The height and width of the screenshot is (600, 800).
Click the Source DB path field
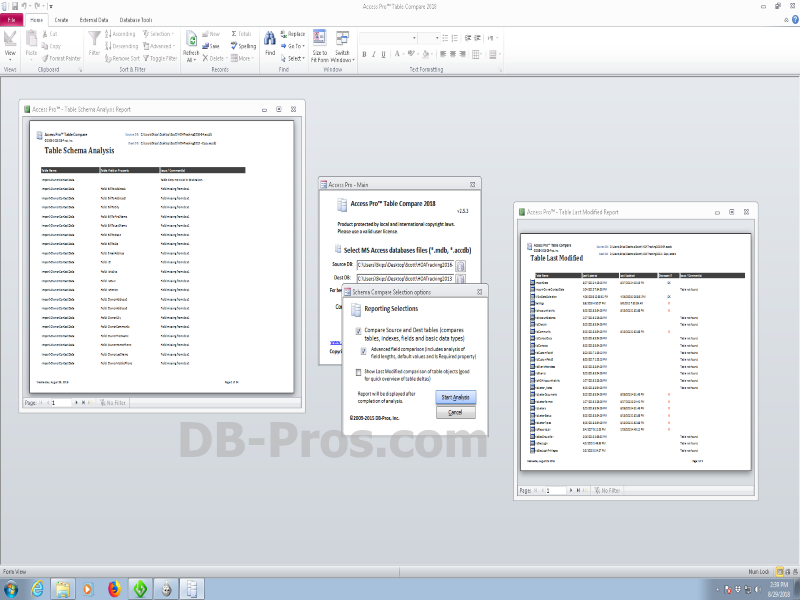point(405,265)
